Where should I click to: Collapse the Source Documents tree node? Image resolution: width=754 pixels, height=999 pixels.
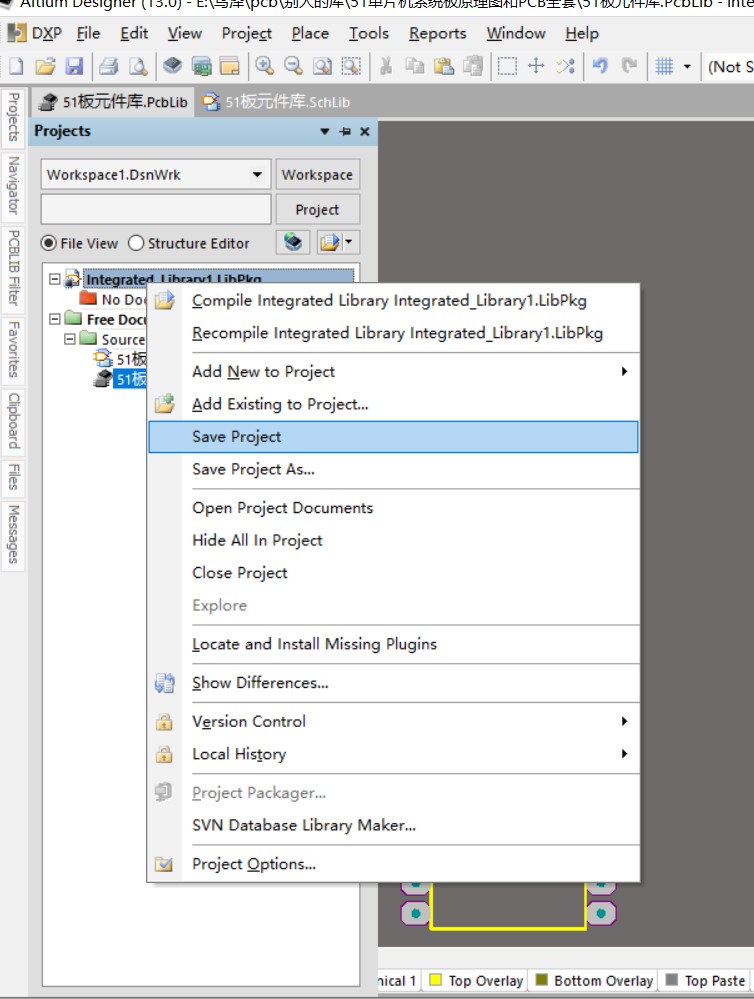tap(69, 339)
